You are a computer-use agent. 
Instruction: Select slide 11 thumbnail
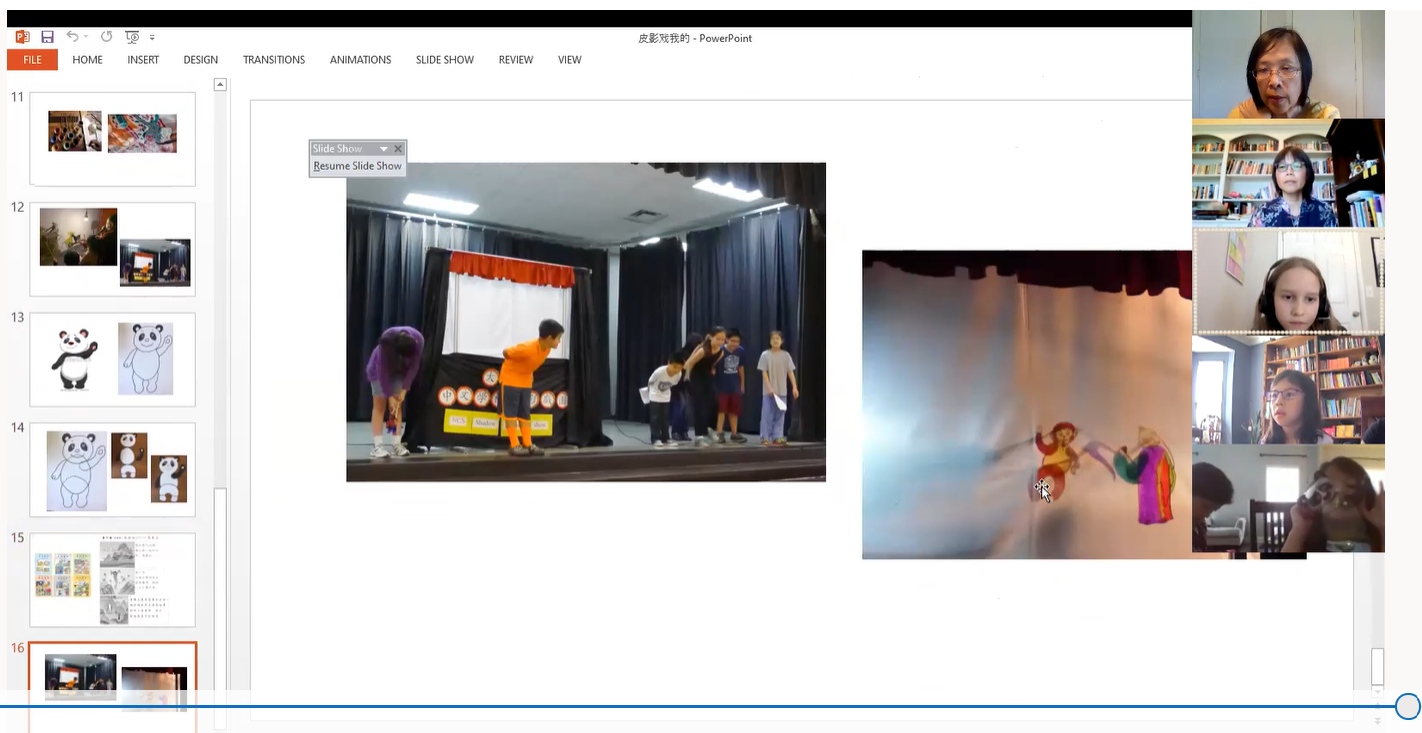point(112,138)
